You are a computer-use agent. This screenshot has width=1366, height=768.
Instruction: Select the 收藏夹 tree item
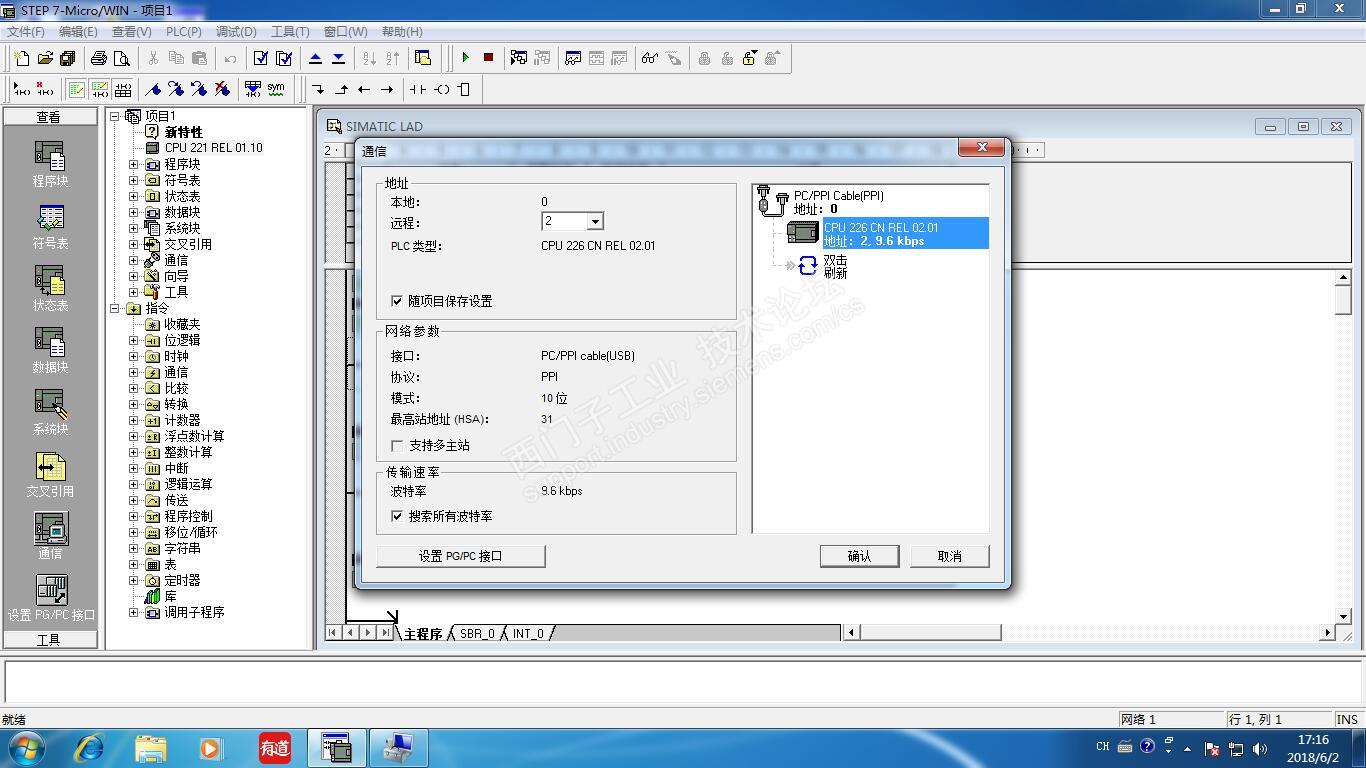point(182,324)
